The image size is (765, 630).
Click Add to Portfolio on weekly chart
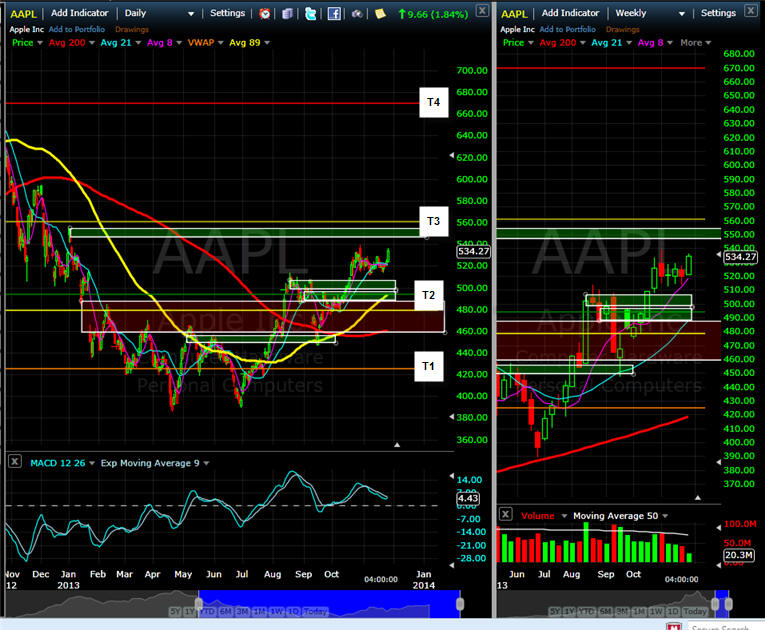coord(567,29)
